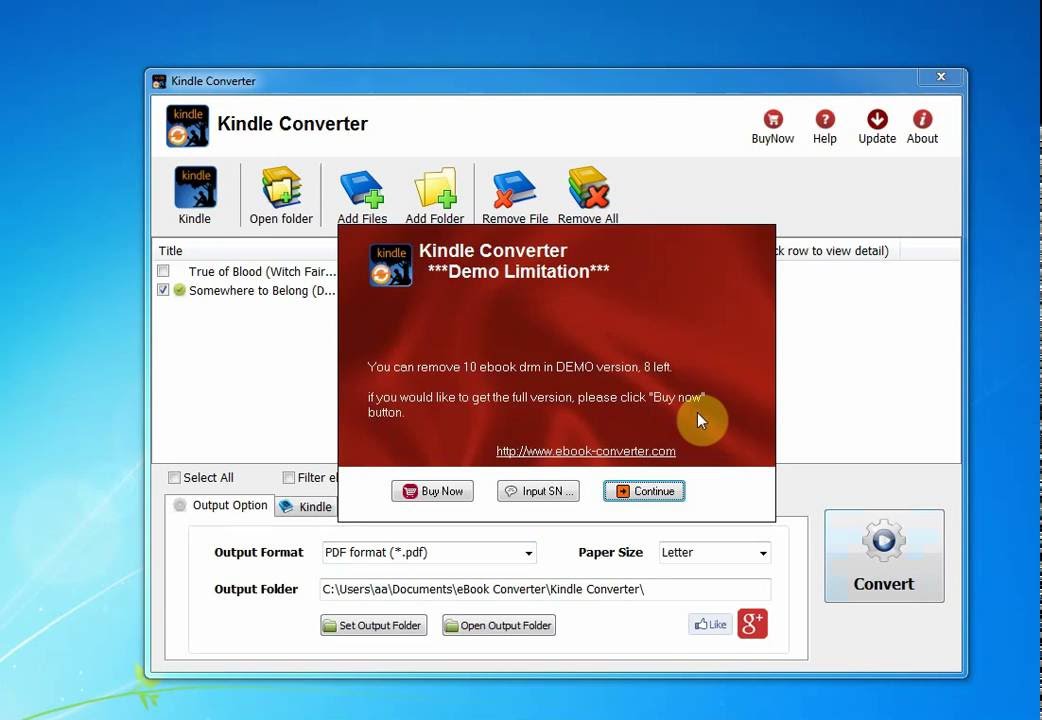Click the Remove All books icon

pos(589,187)
